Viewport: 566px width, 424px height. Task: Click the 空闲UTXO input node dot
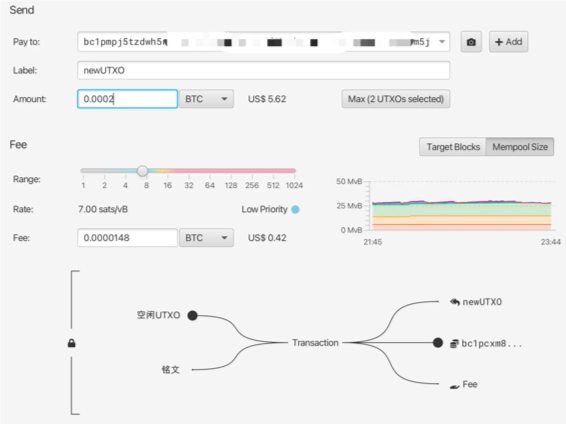[x=193, y=315]
